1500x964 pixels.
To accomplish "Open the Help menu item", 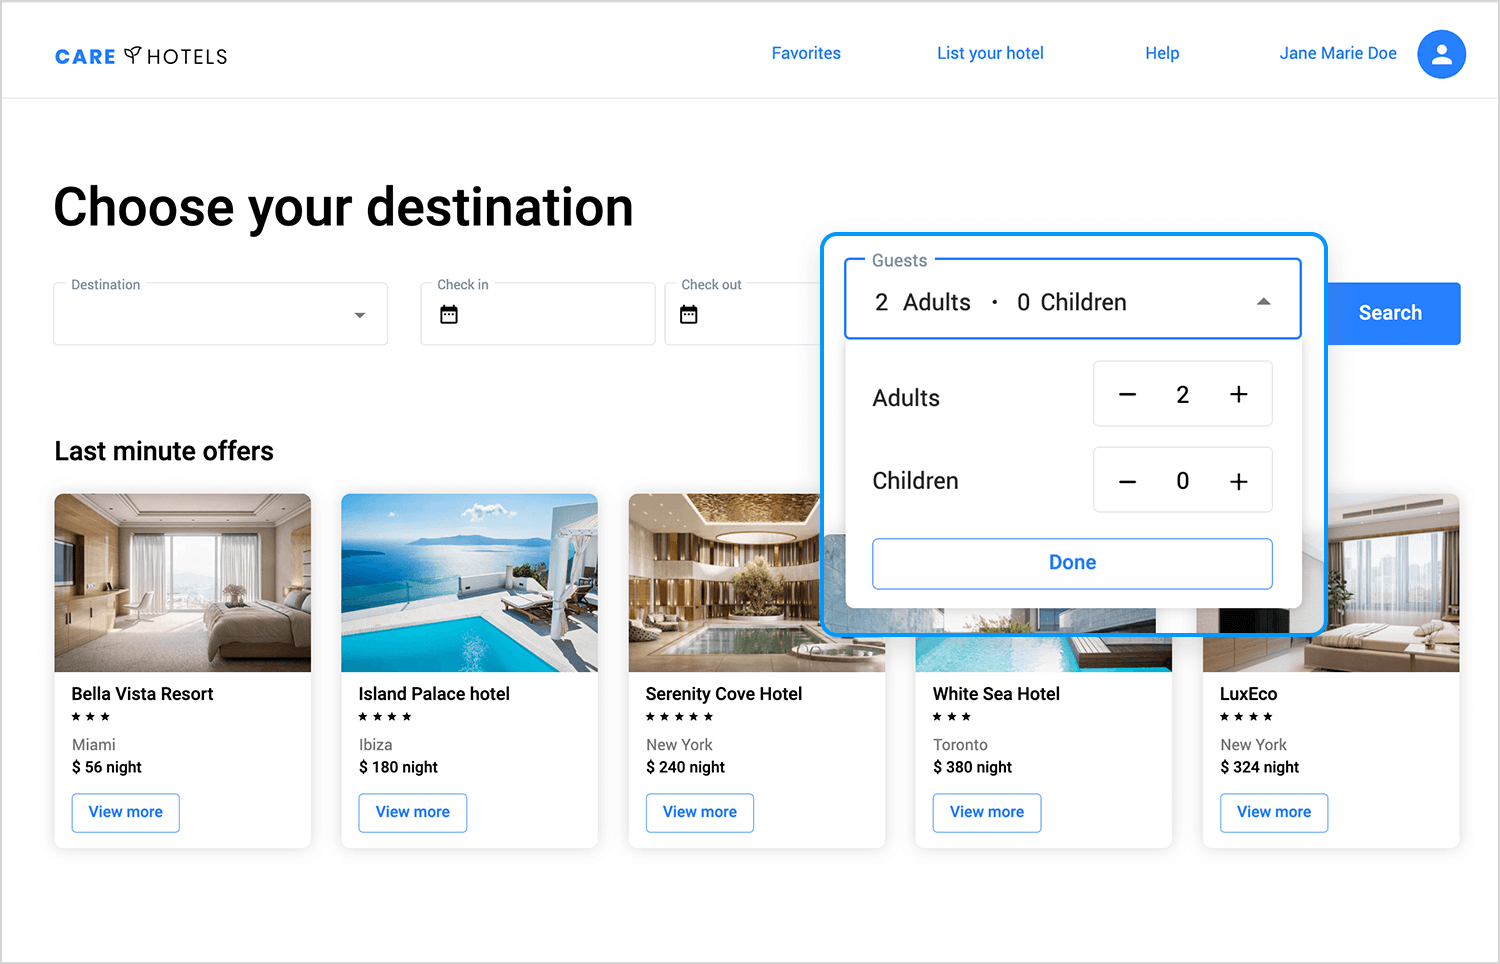I will [x=1162, y=53].
